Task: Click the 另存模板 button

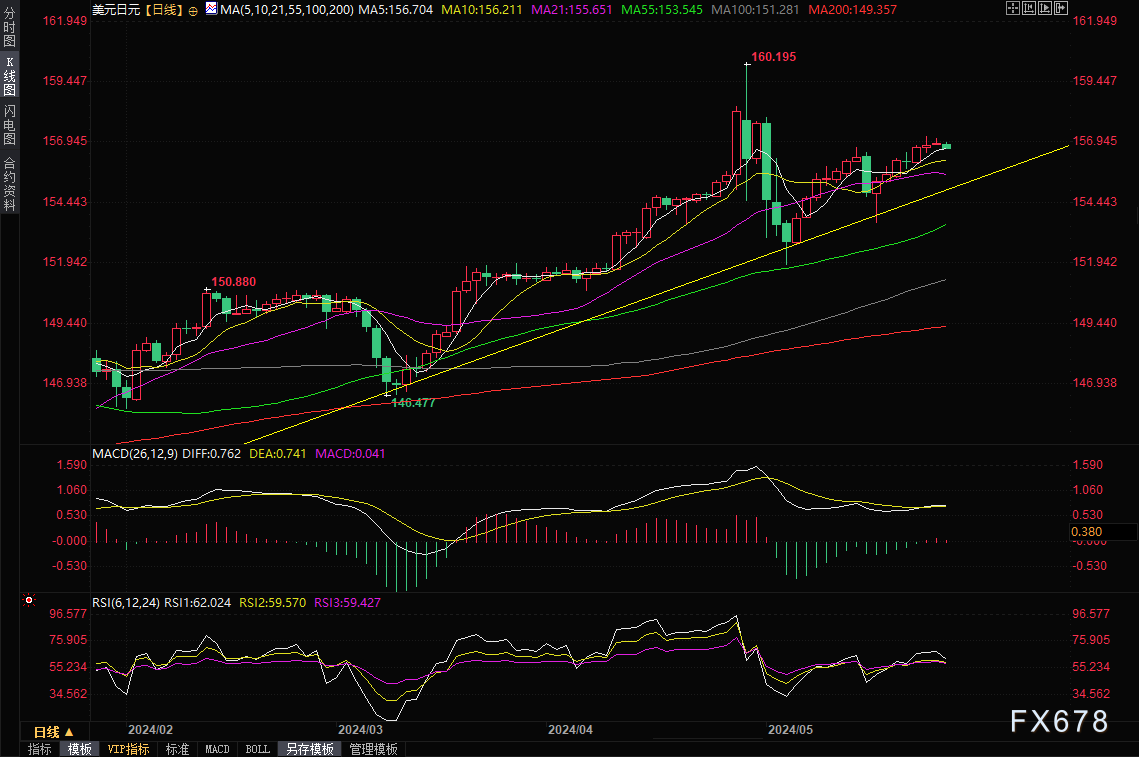Action: point(308,749)
